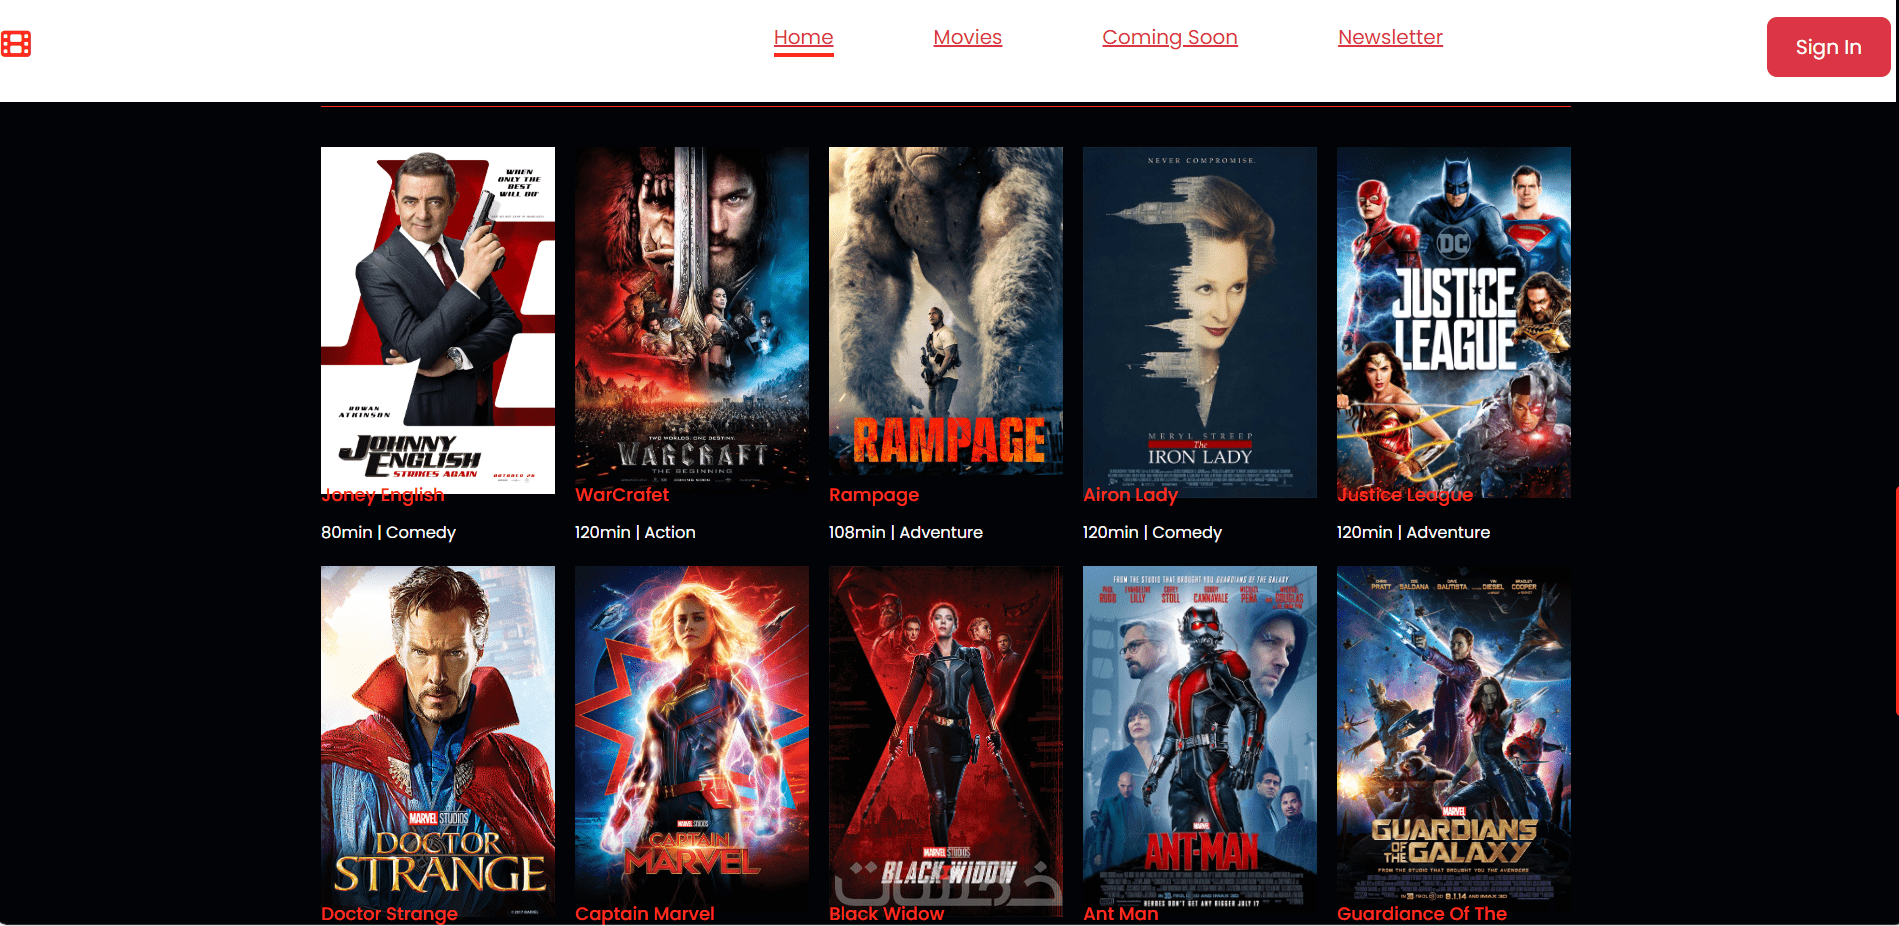
Task: Click the "Black Widow" title text
Action: click(887, 914)
